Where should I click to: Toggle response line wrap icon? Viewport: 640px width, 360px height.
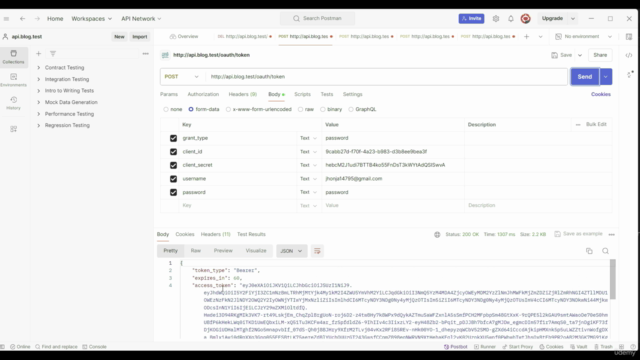(x=317, y=251)
